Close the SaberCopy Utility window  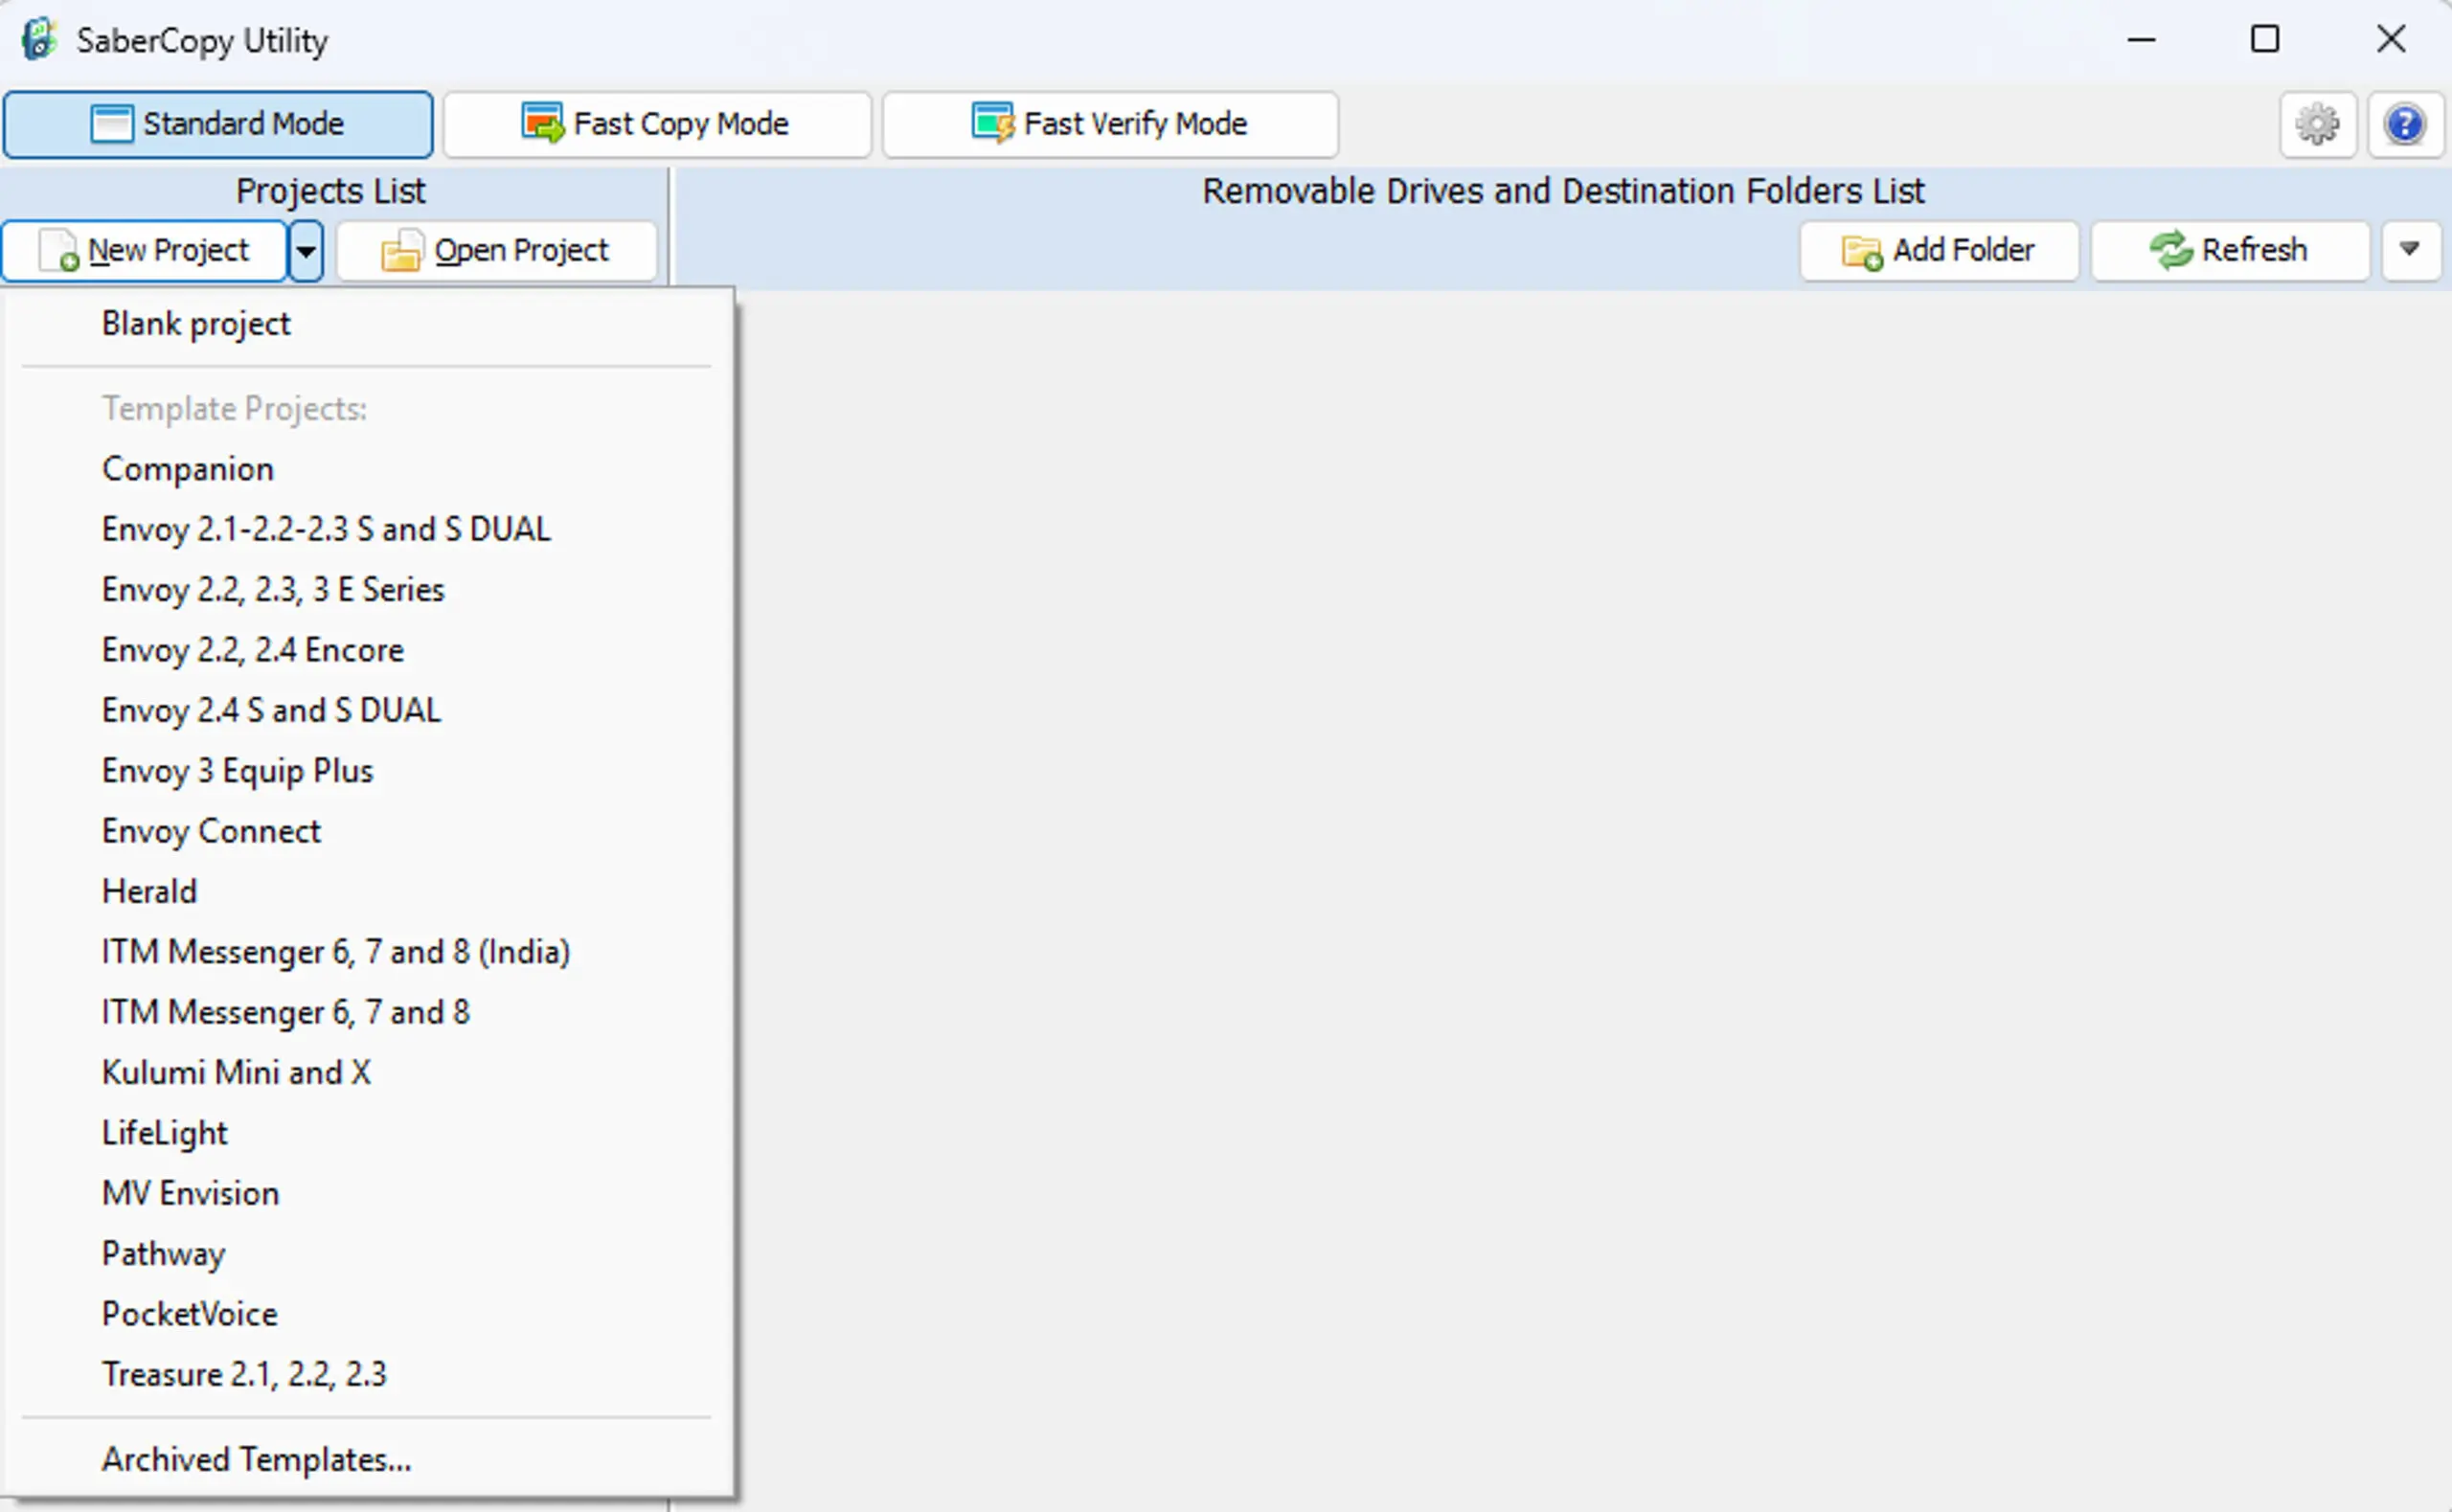coord(2391,40)
